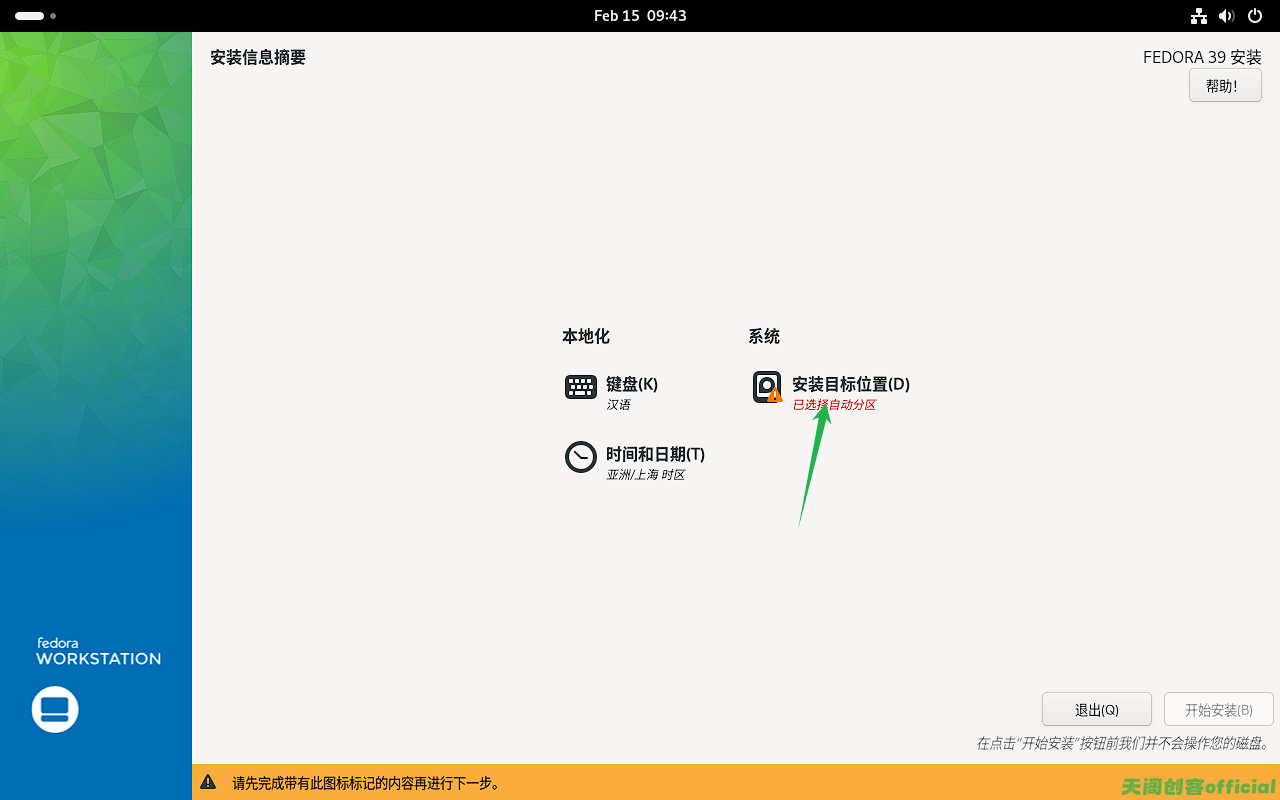Open 时间和日期(T) settings
Screen dimensions: 1280x800
tap(655, 454)
